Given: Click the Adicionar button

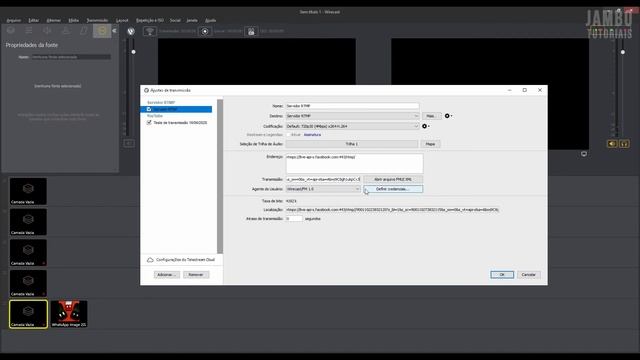Looking at the screenshot, I should coord(167,275).
